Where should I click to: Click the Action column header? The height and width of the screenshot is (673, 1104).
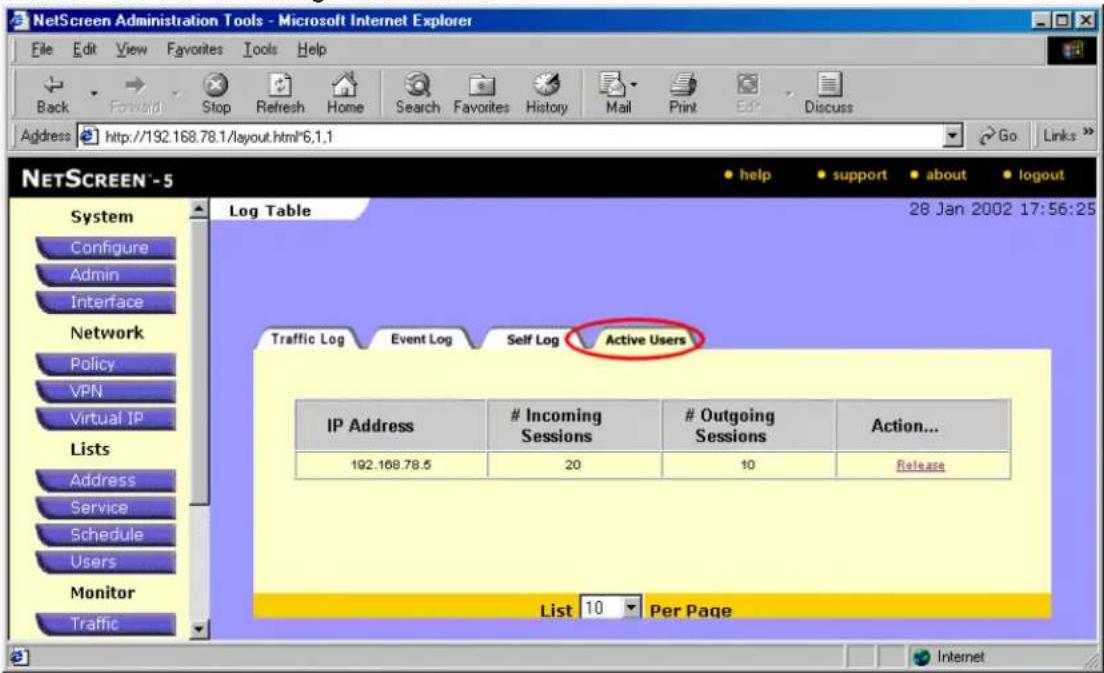923,425
